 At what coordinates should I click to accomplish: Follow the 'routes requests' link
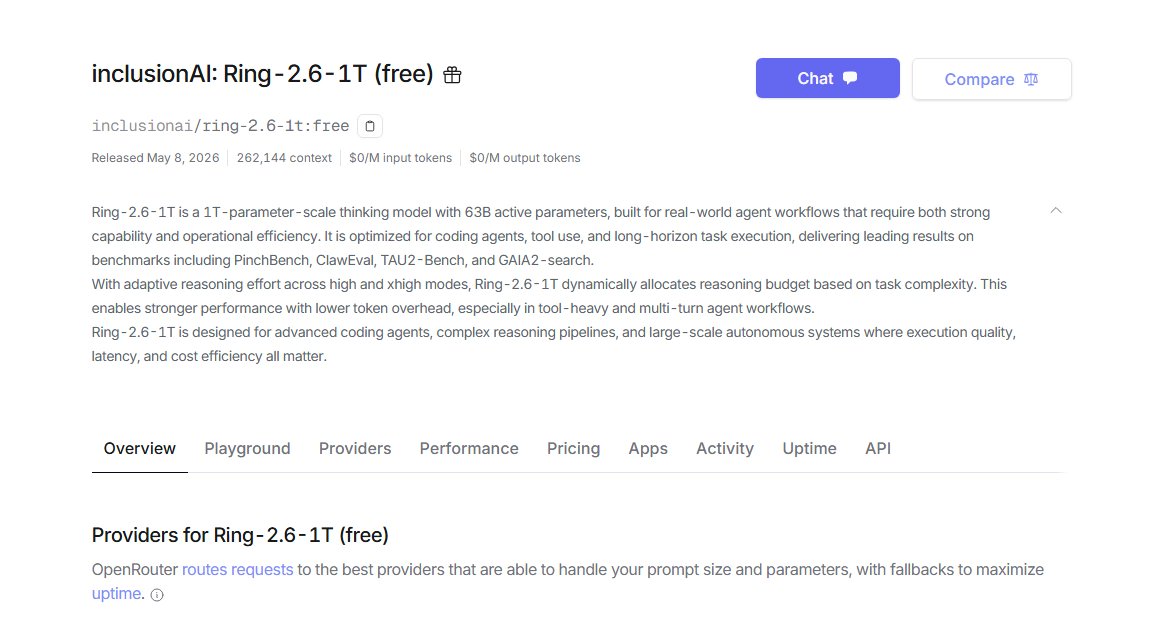(x=238, y=570)
